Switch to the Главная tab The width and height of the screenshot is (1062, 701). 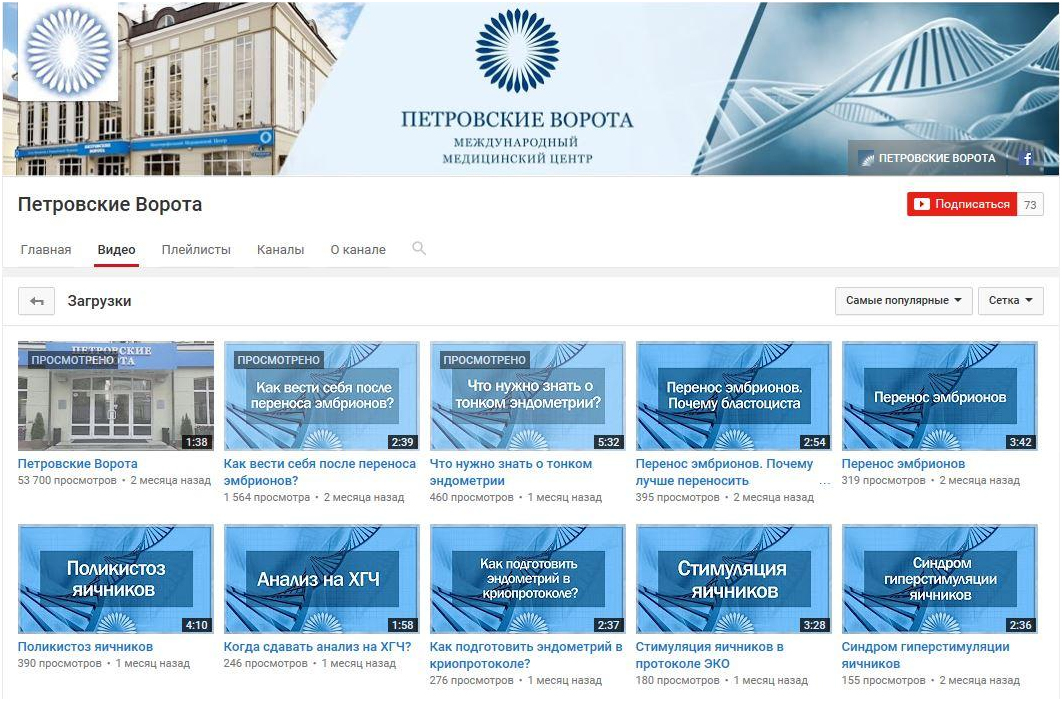coord(46,249)
